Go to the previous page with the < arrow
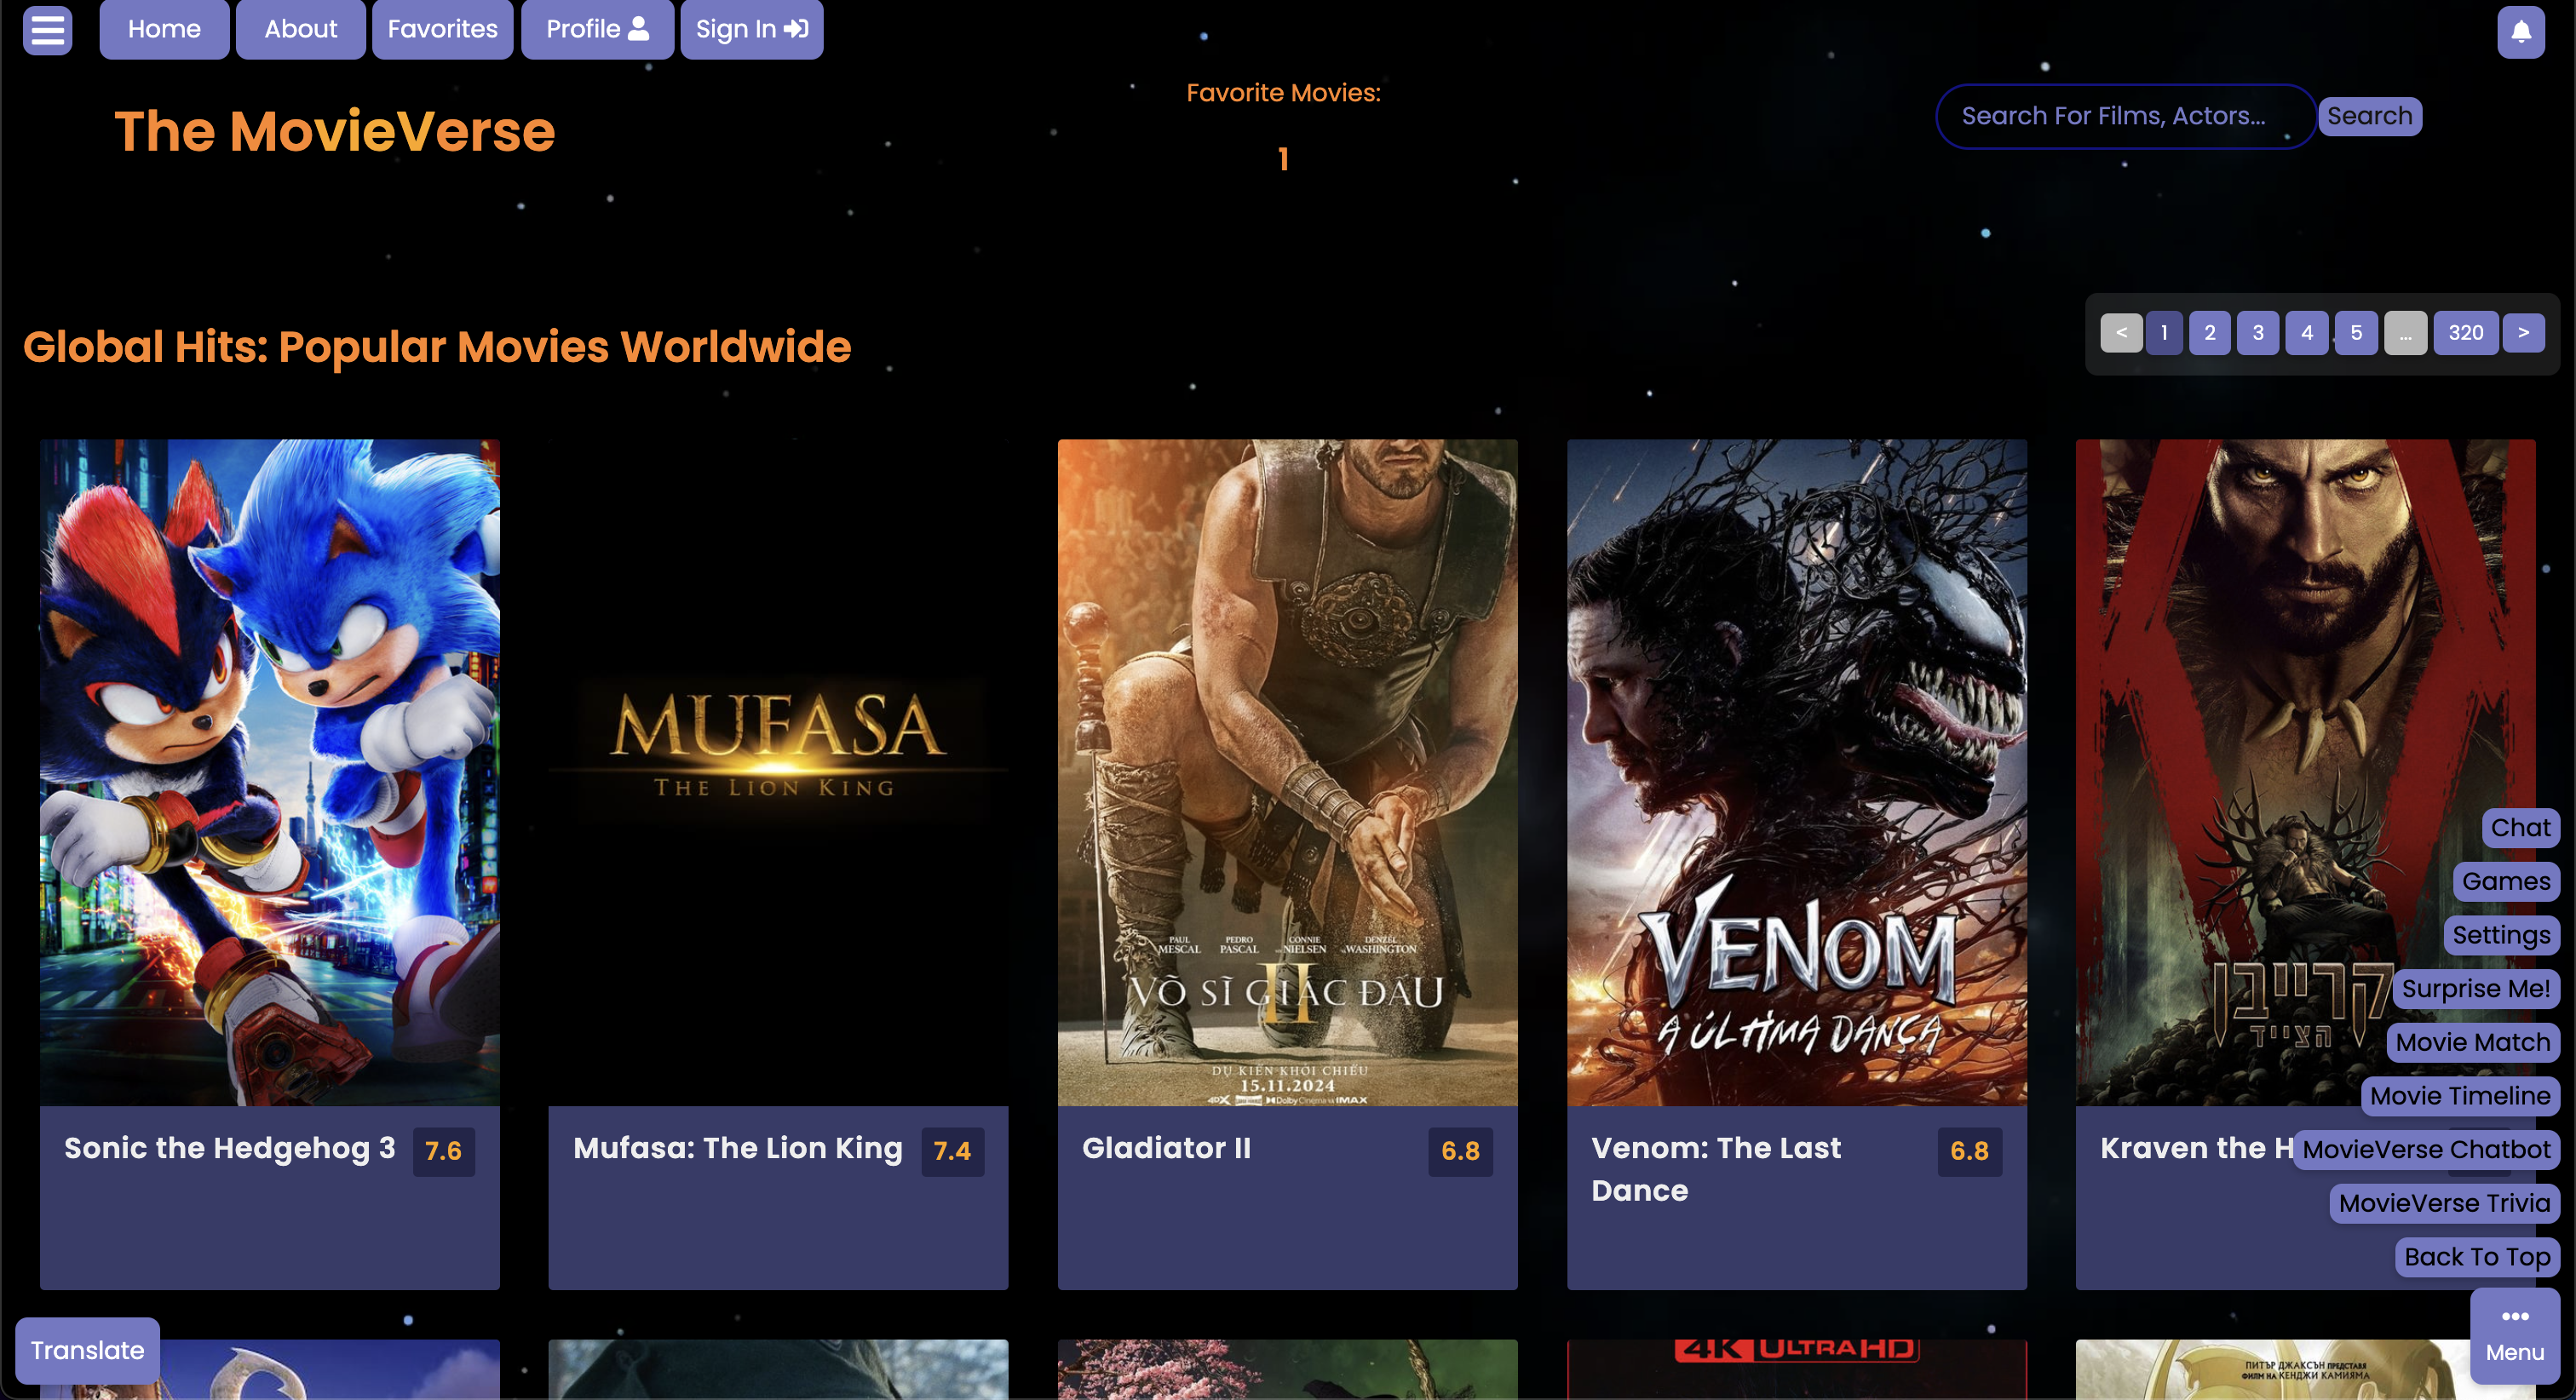The width and height of the screenshot is (2576, 1400). tap(2121, 333)
